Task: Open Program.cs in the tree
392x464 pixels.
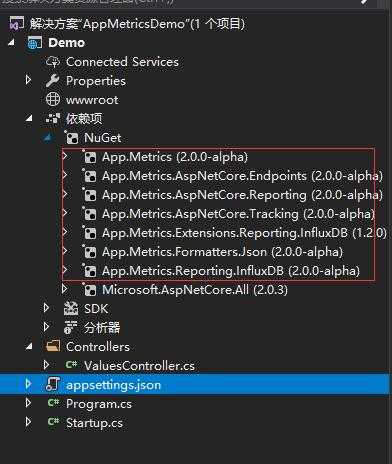Action: [x=99, y=404]
